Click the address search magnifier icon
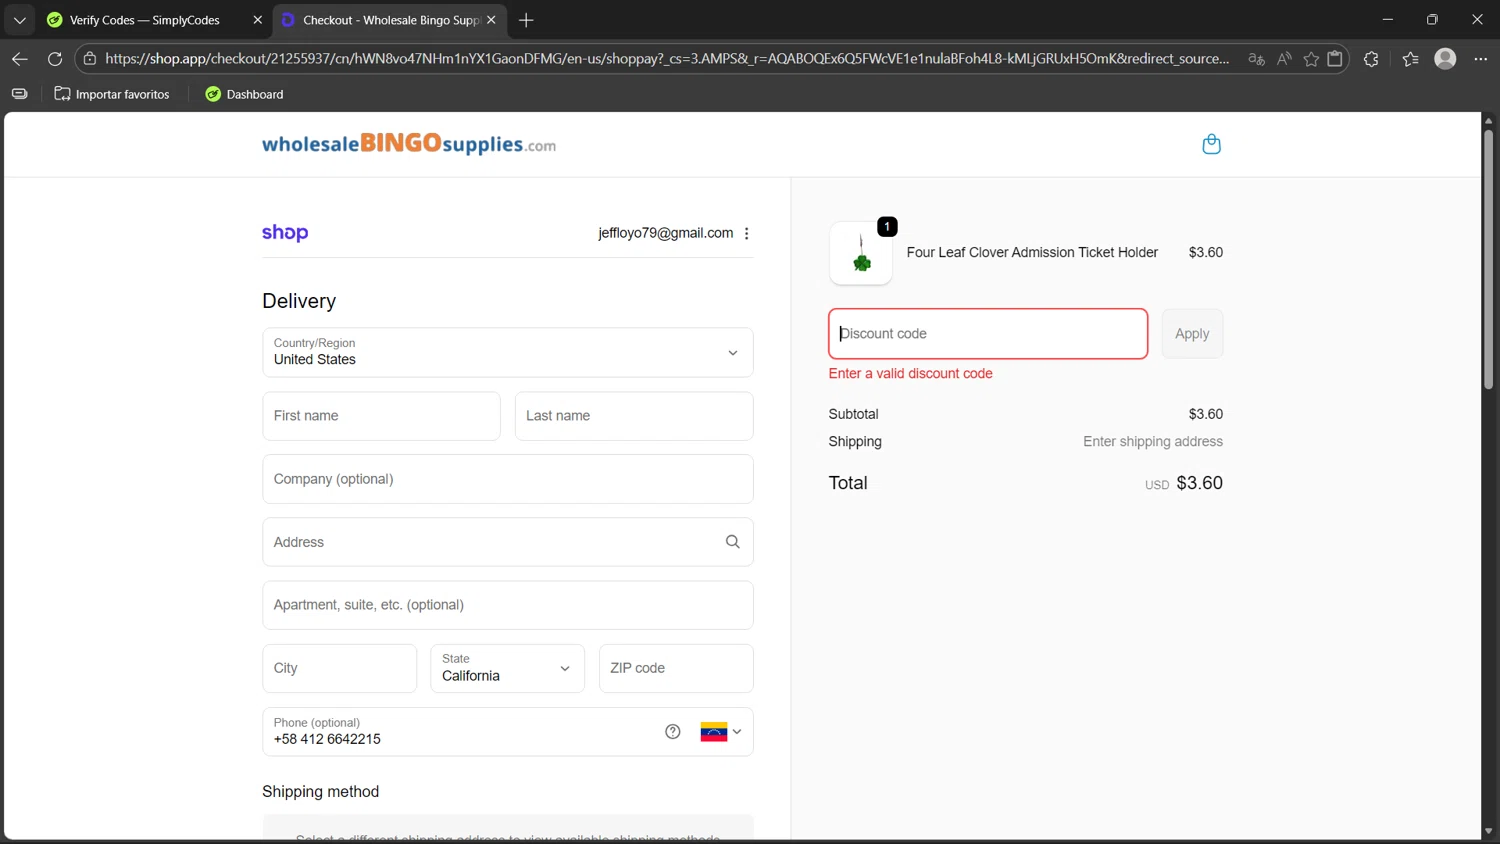 (732, 542)
